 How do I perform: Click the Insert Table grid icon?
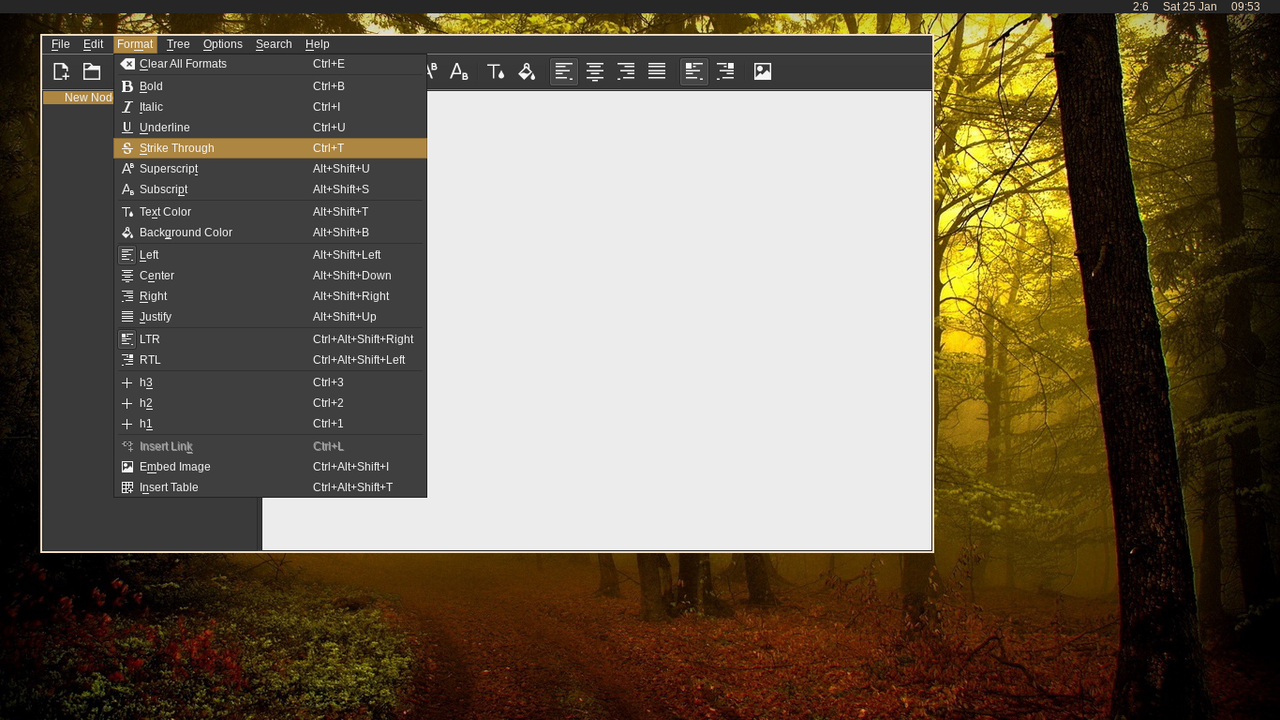[127, 487]
